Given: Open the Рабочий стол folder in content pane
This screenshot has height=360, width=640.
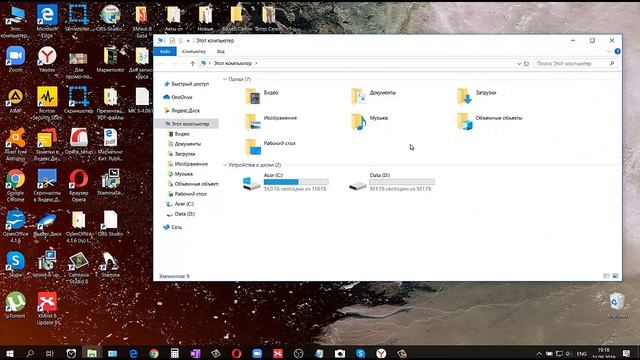Looking at the screenshot, I should click(270, 147).
